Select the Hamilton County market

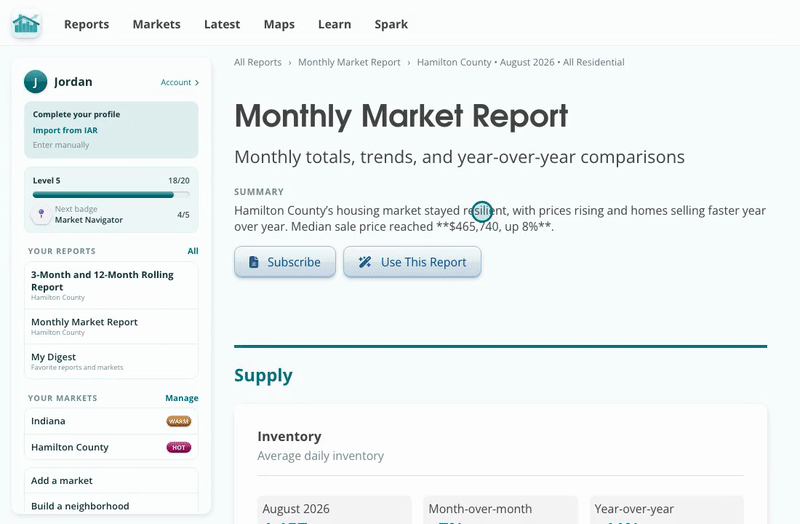111,447
